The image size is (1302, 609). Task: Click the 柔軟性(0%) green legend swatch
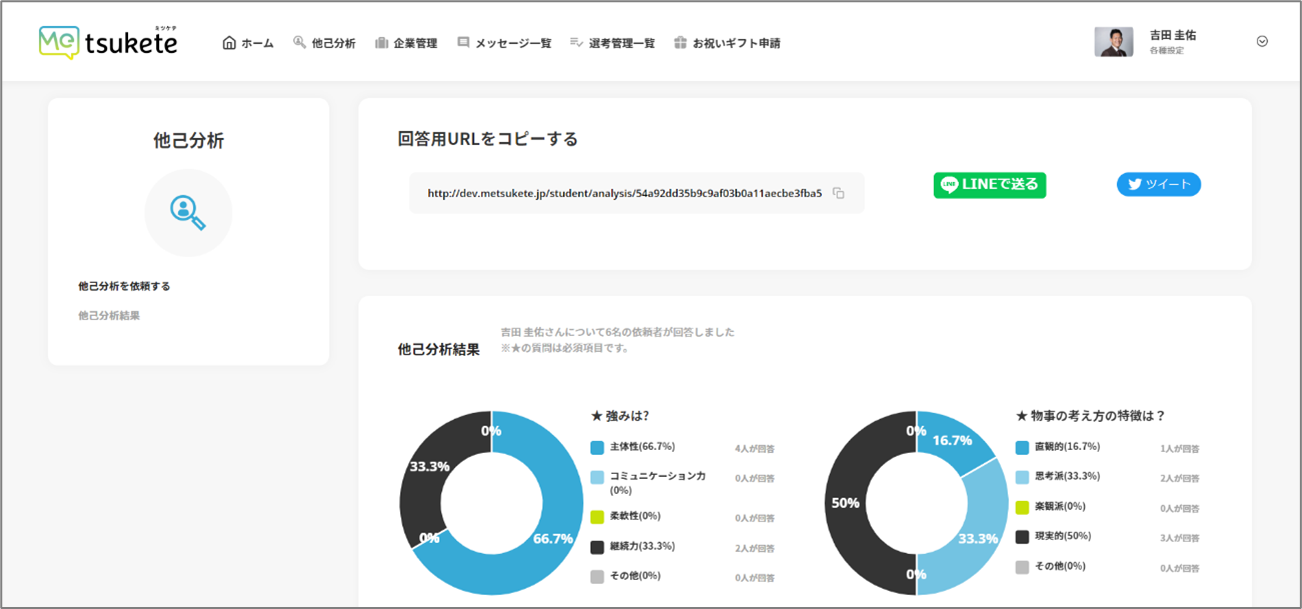(x=597, y=518)
